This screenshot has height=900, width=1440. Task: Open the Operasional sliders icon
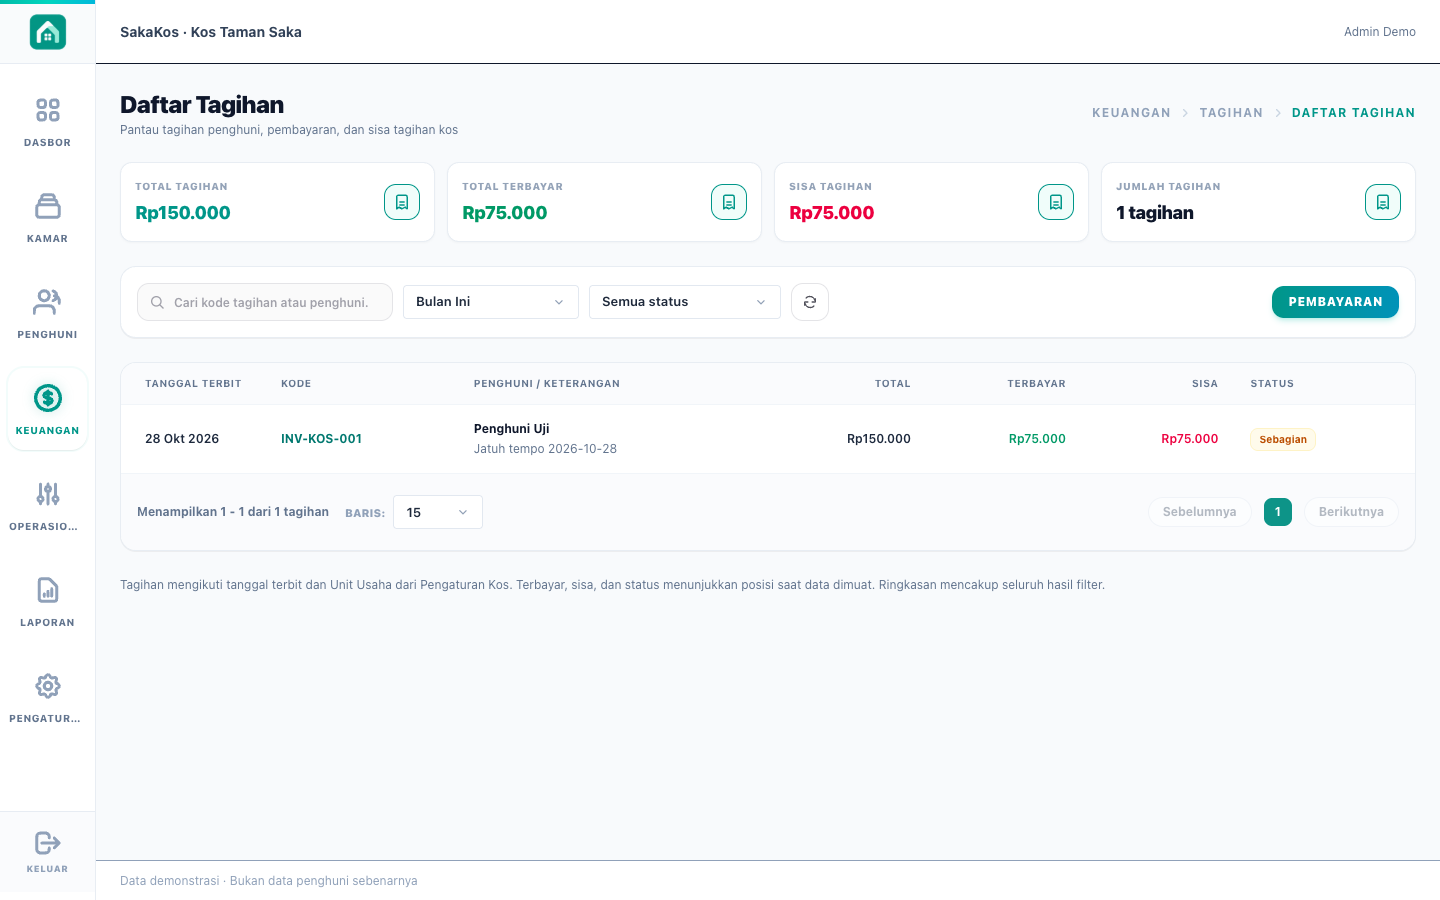tap(48, 494)
